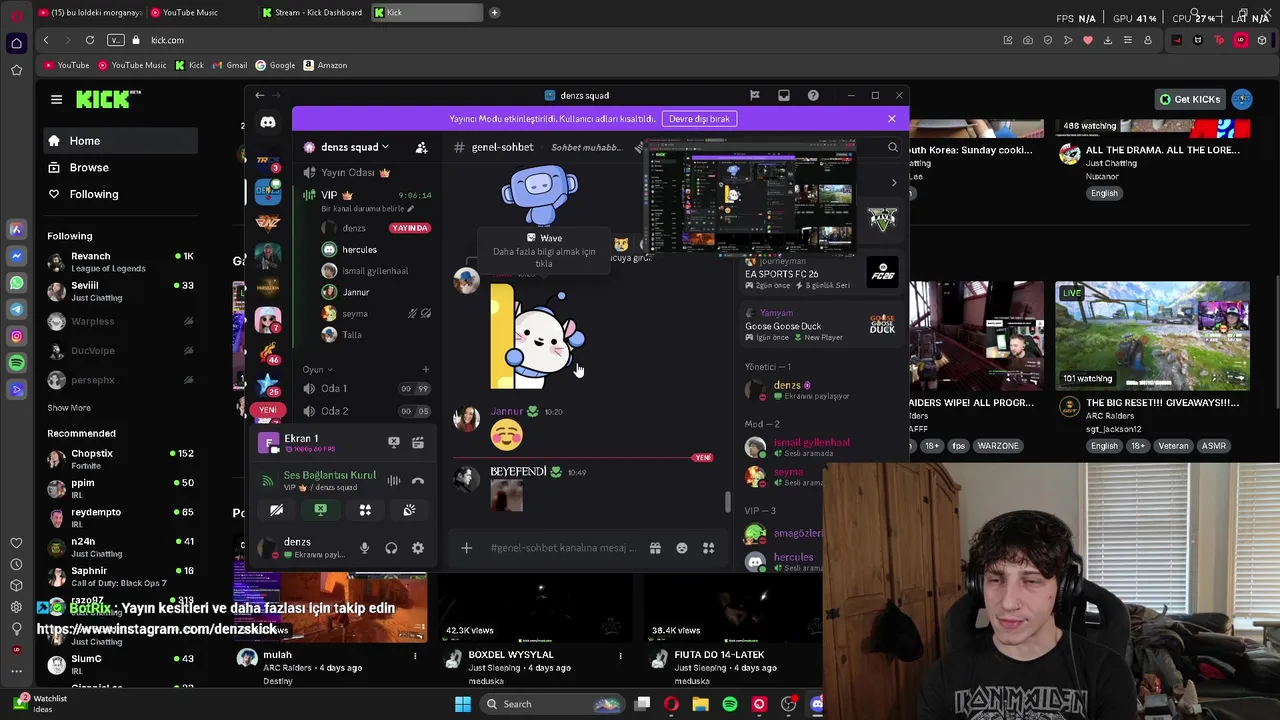Dismiss the Yayıncı Modu purple banner

[892, 118]
